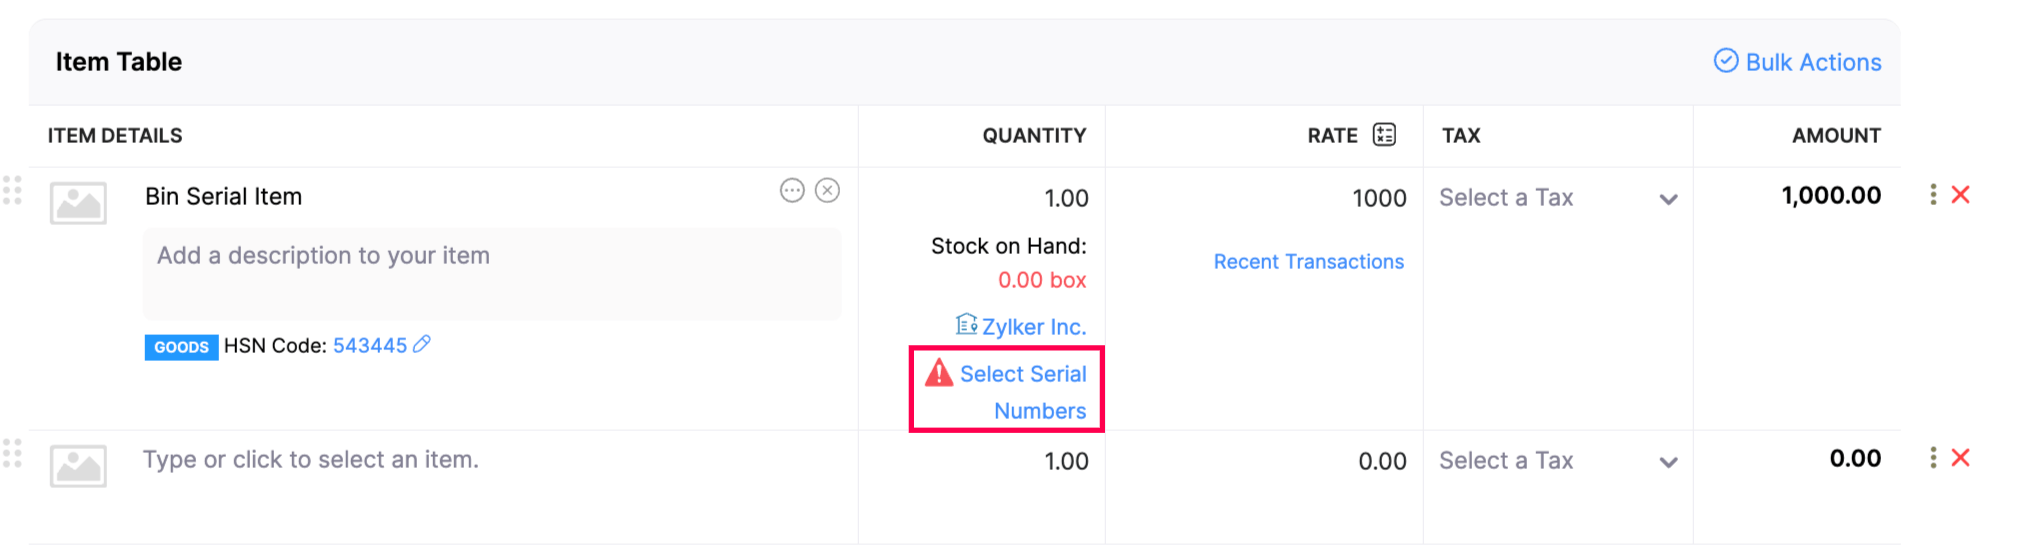Click the rate calculator icon in header
The height and width of the screenshot is (545, 2033).
1384,135
